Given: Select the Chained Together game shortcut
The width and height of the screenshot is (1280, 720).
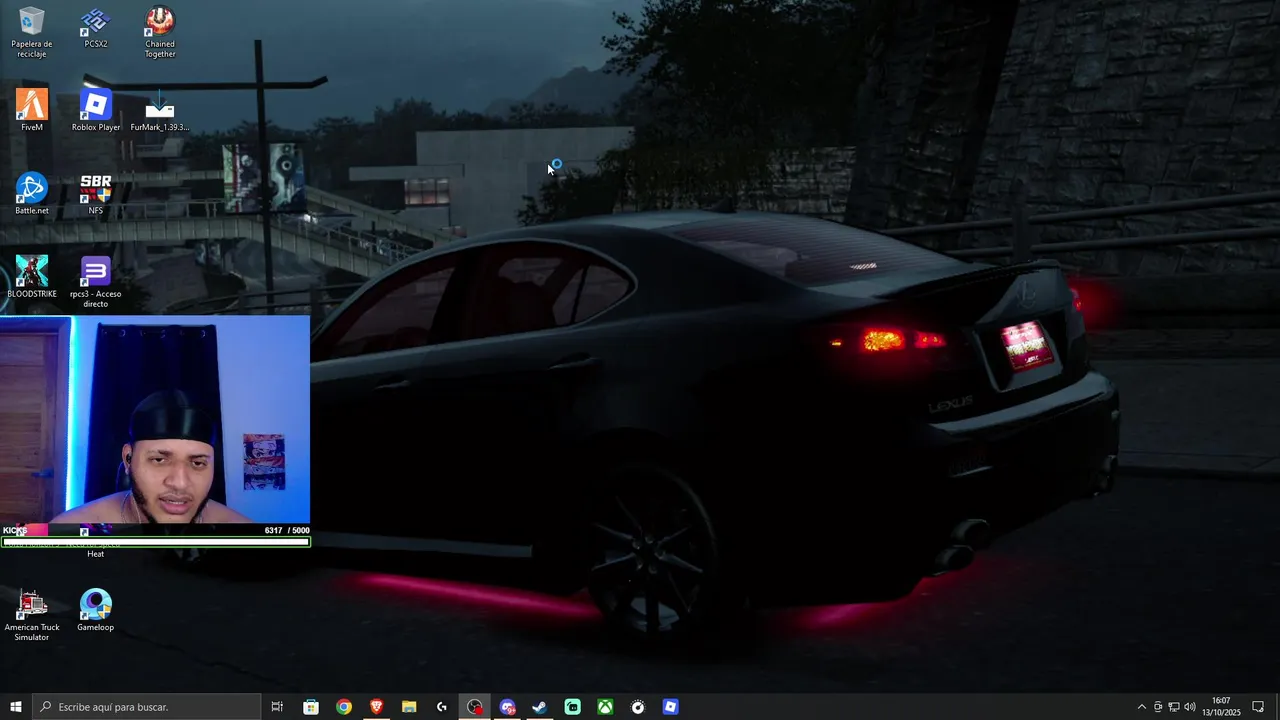Looking at the screenshot, I should click(x=160, y=32).
